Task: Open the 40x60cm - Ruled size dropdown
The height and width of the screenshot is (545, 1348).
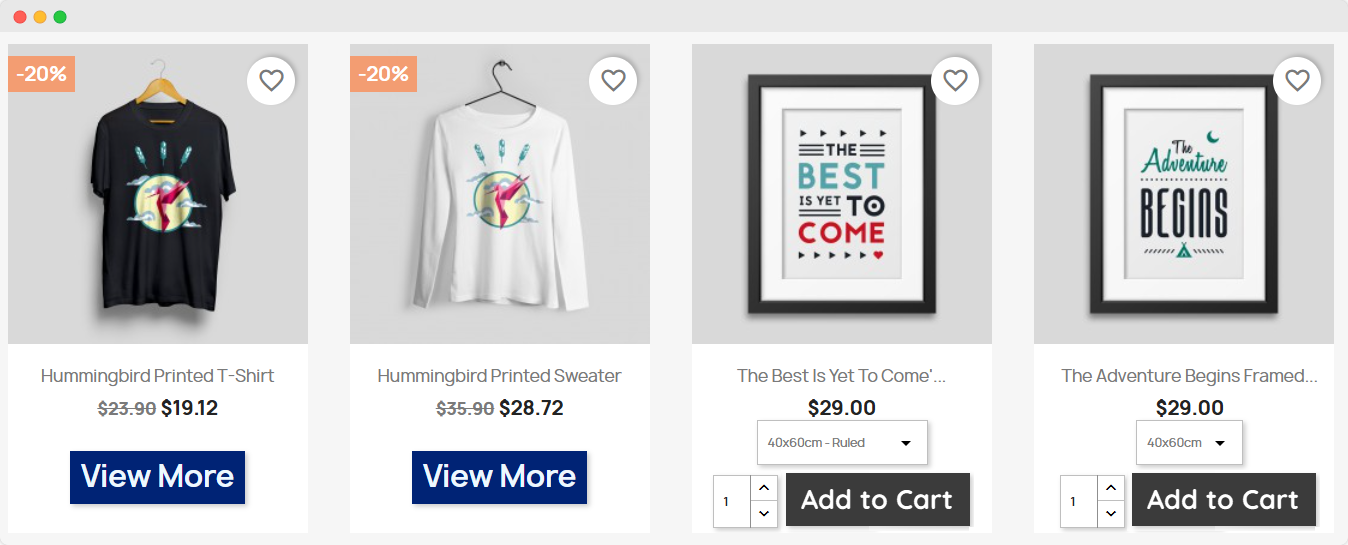Action: (x=842, y=443)
